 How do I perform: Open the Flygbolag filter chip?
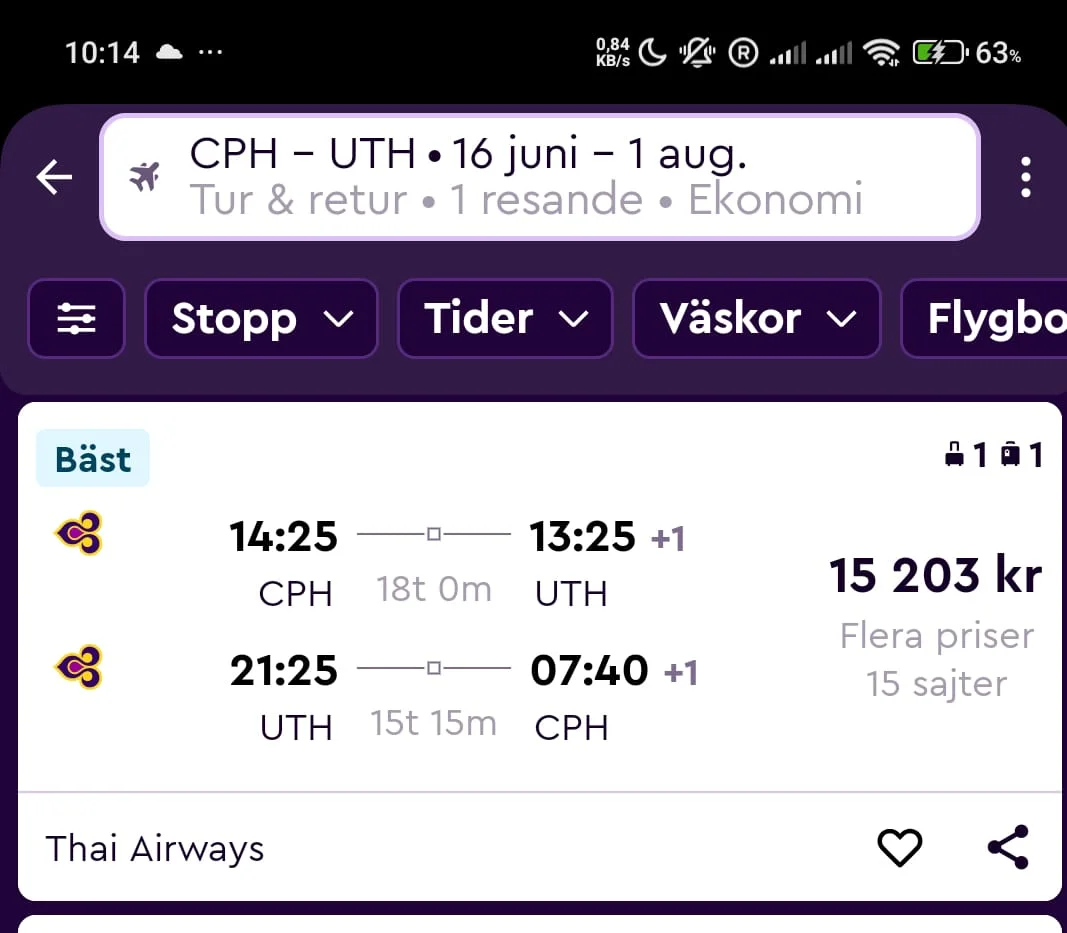(x=990, y=319)
